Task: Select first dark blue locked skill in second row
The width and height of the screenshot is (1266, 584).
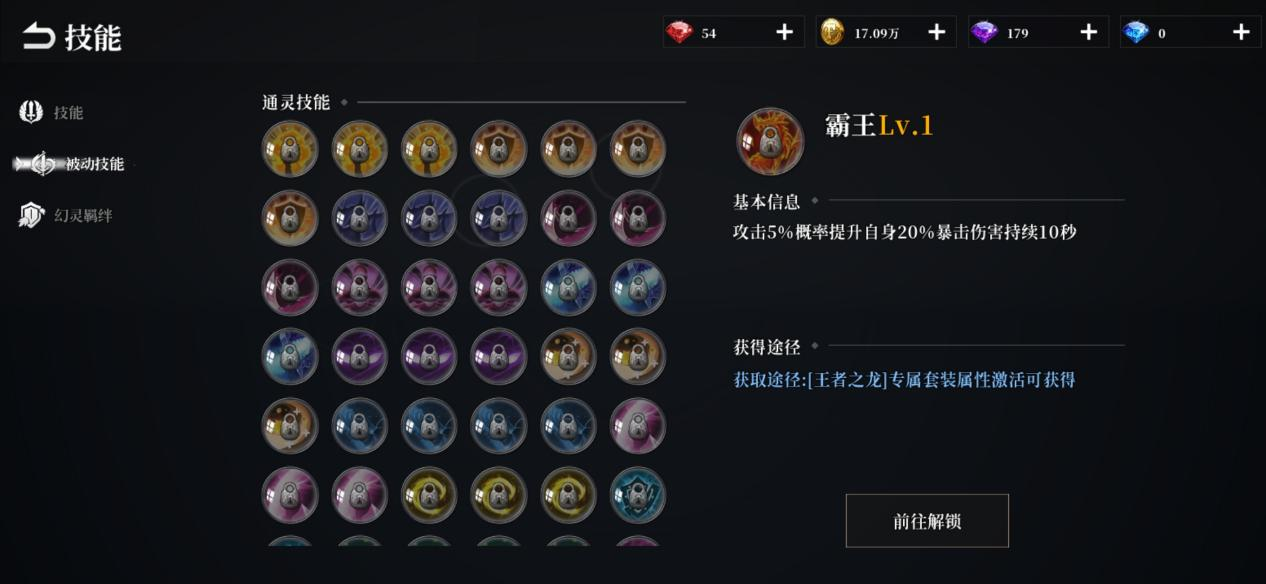Action: click(x=359, y=218)
